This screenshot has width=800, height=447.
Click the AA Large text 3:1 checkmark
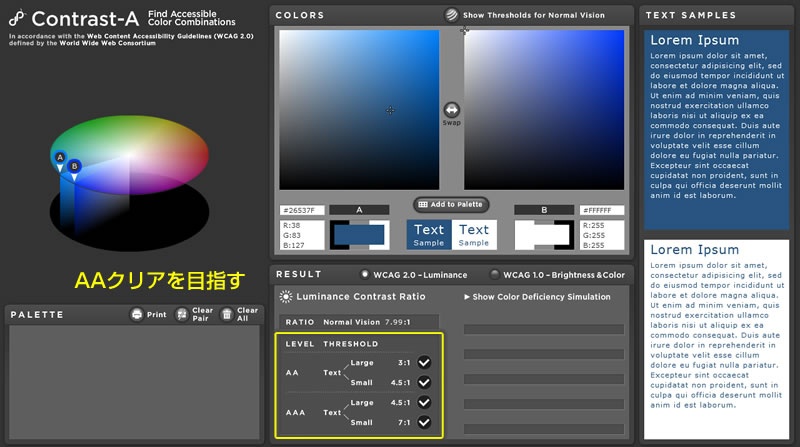424,363
